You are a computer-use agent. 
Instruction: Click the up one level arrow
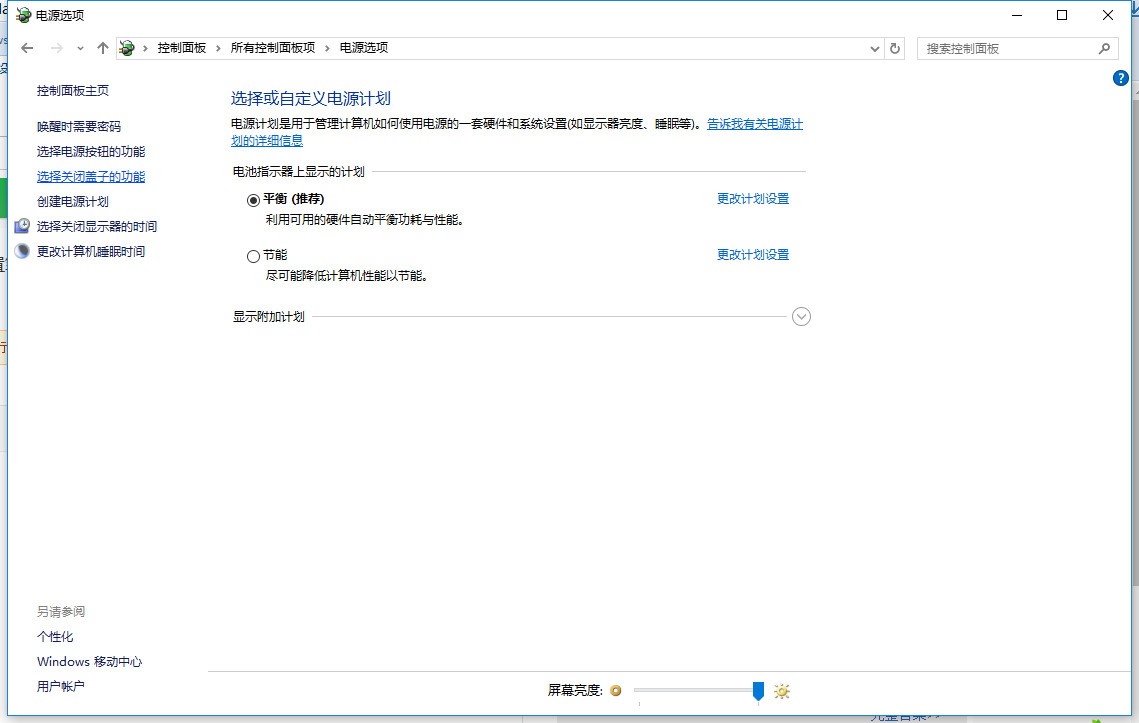coord(103,48)
